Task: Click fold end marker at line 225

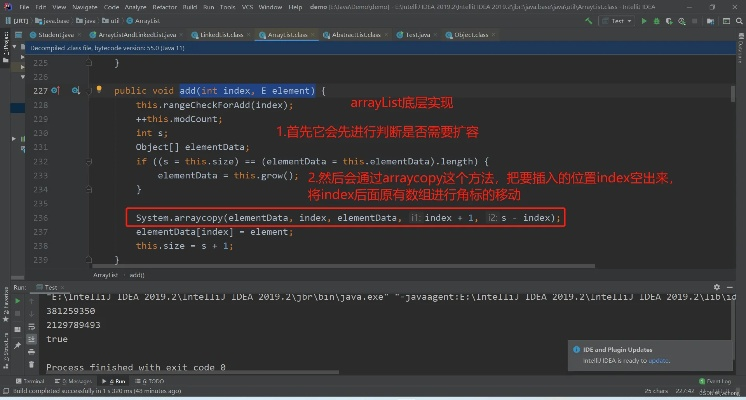Action: point(89,63)
